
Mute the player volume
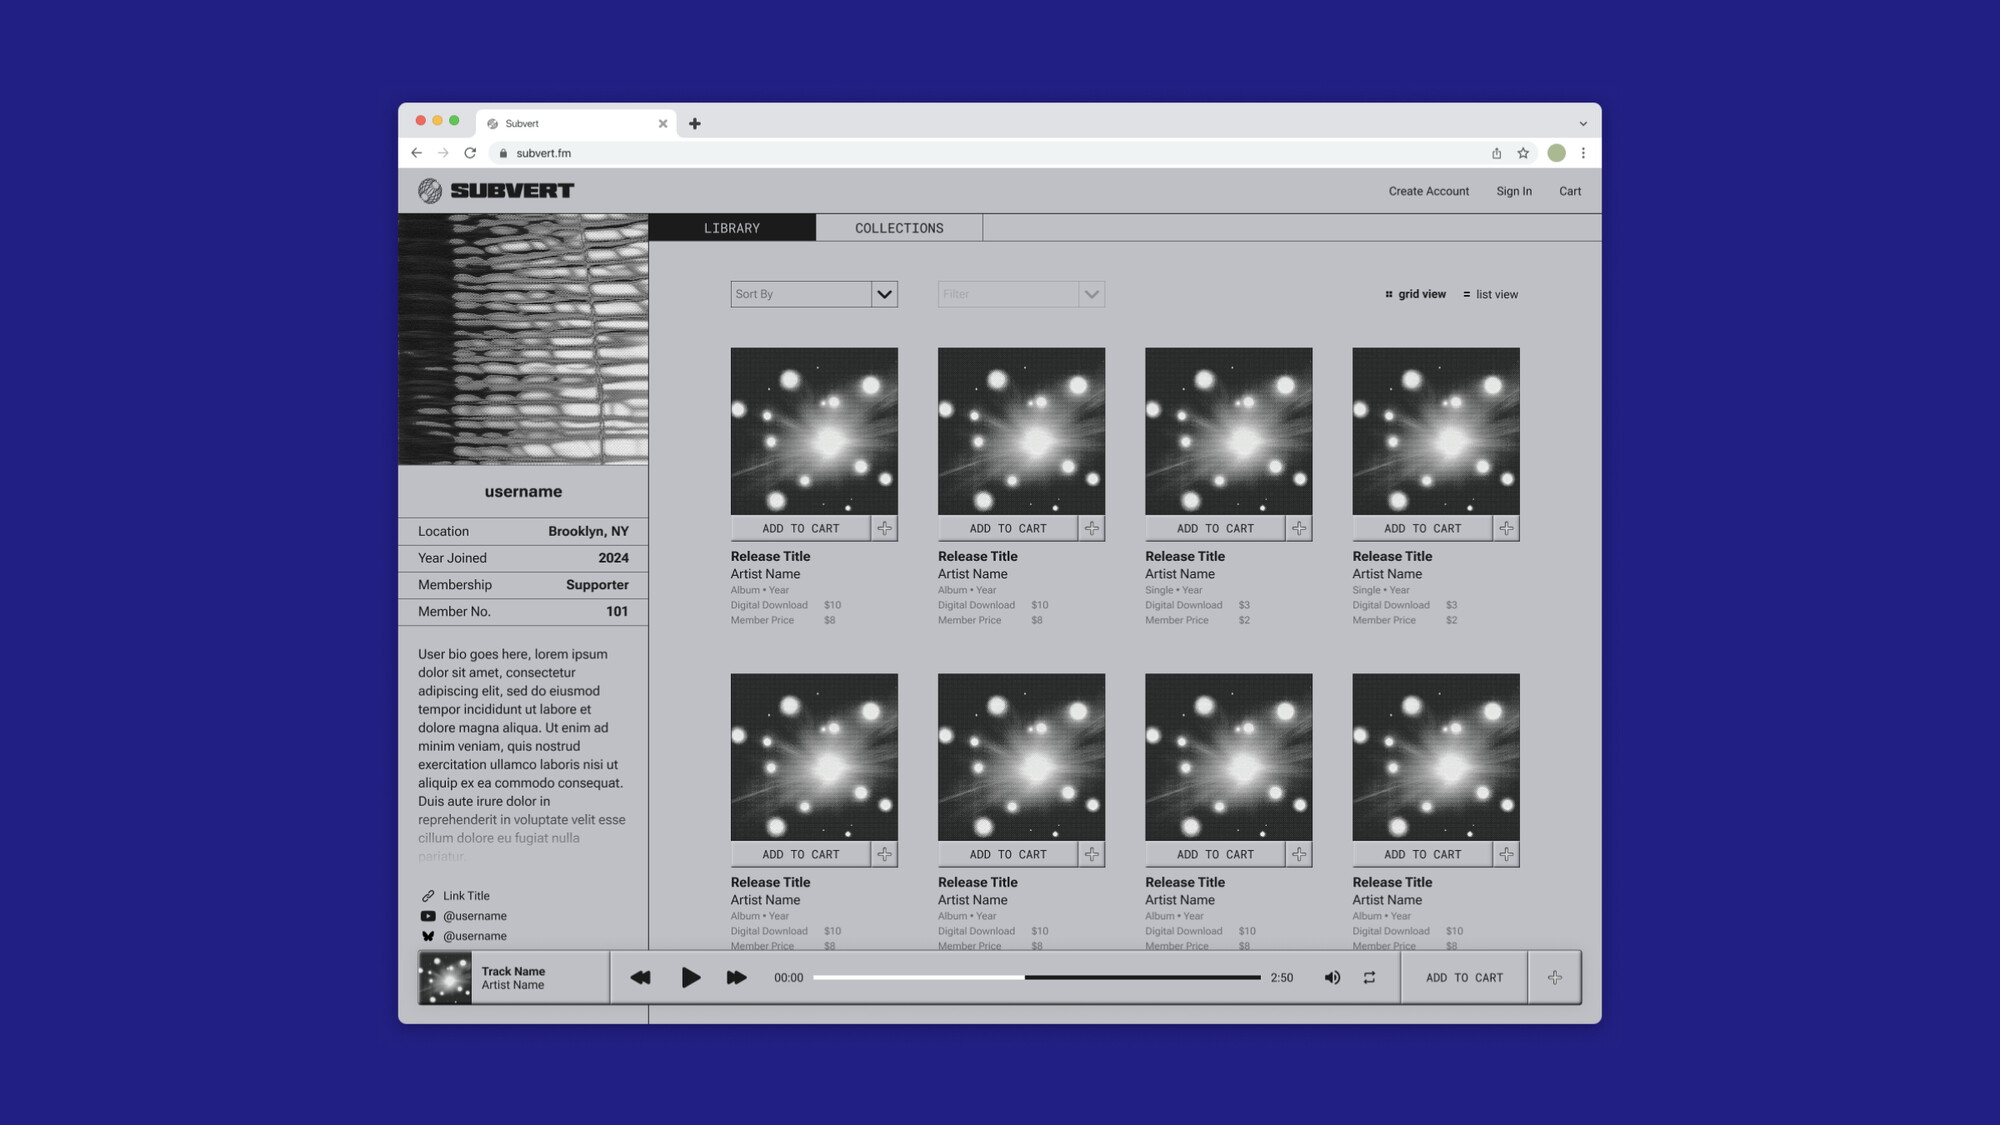[1332, 977]
